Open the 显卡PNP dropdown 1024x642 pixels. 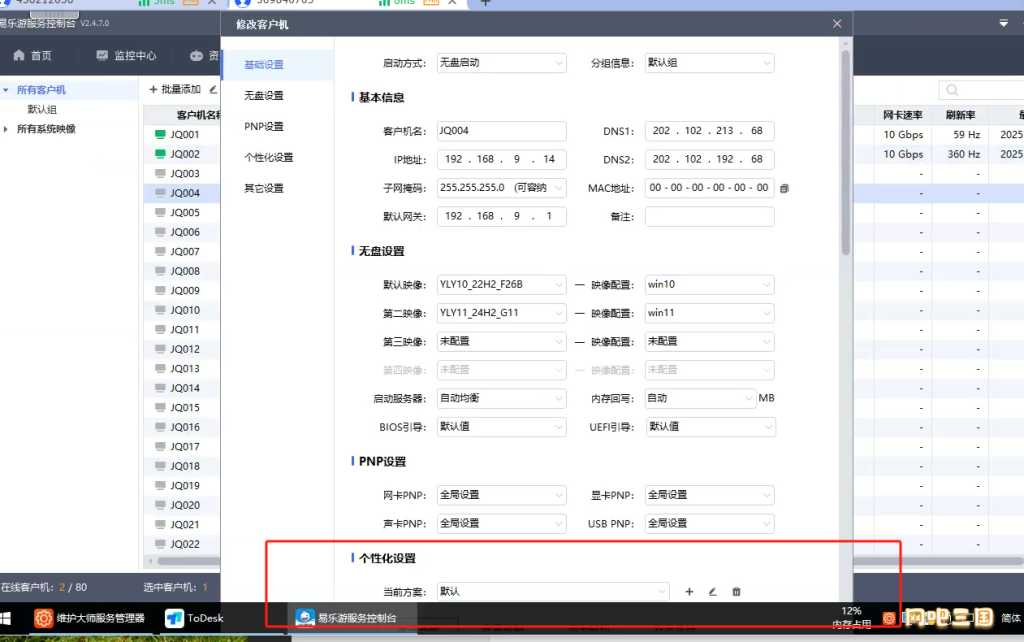click(x=709, y=495)
